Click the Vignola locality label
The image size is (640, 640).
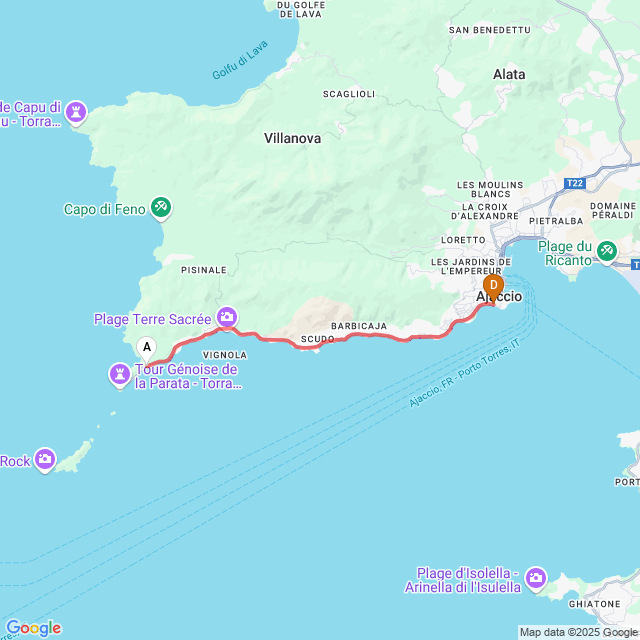[x=225, y=355]
